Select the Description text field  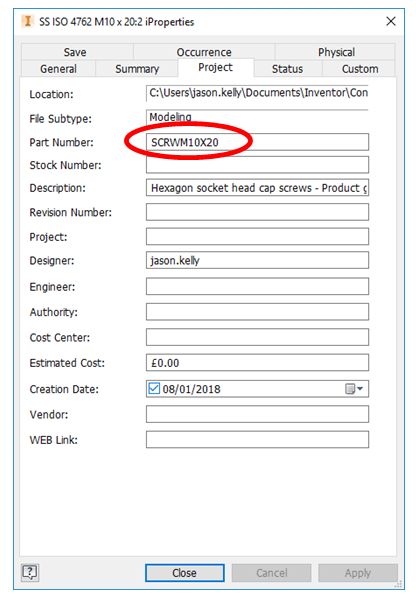pyautogui.click(x=257, y=188)
